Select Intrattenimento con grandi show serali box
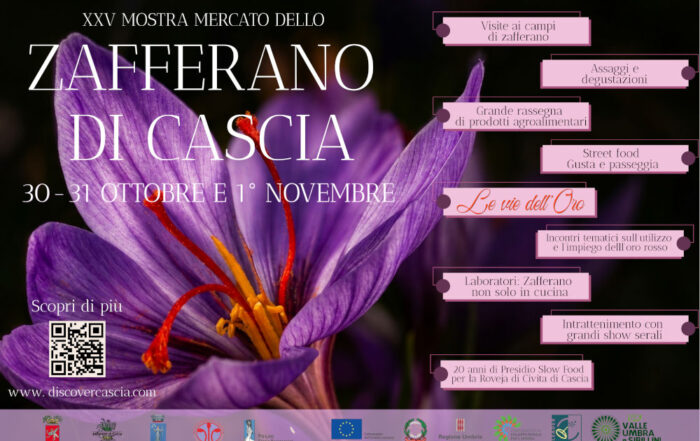 tap(614, 329)
